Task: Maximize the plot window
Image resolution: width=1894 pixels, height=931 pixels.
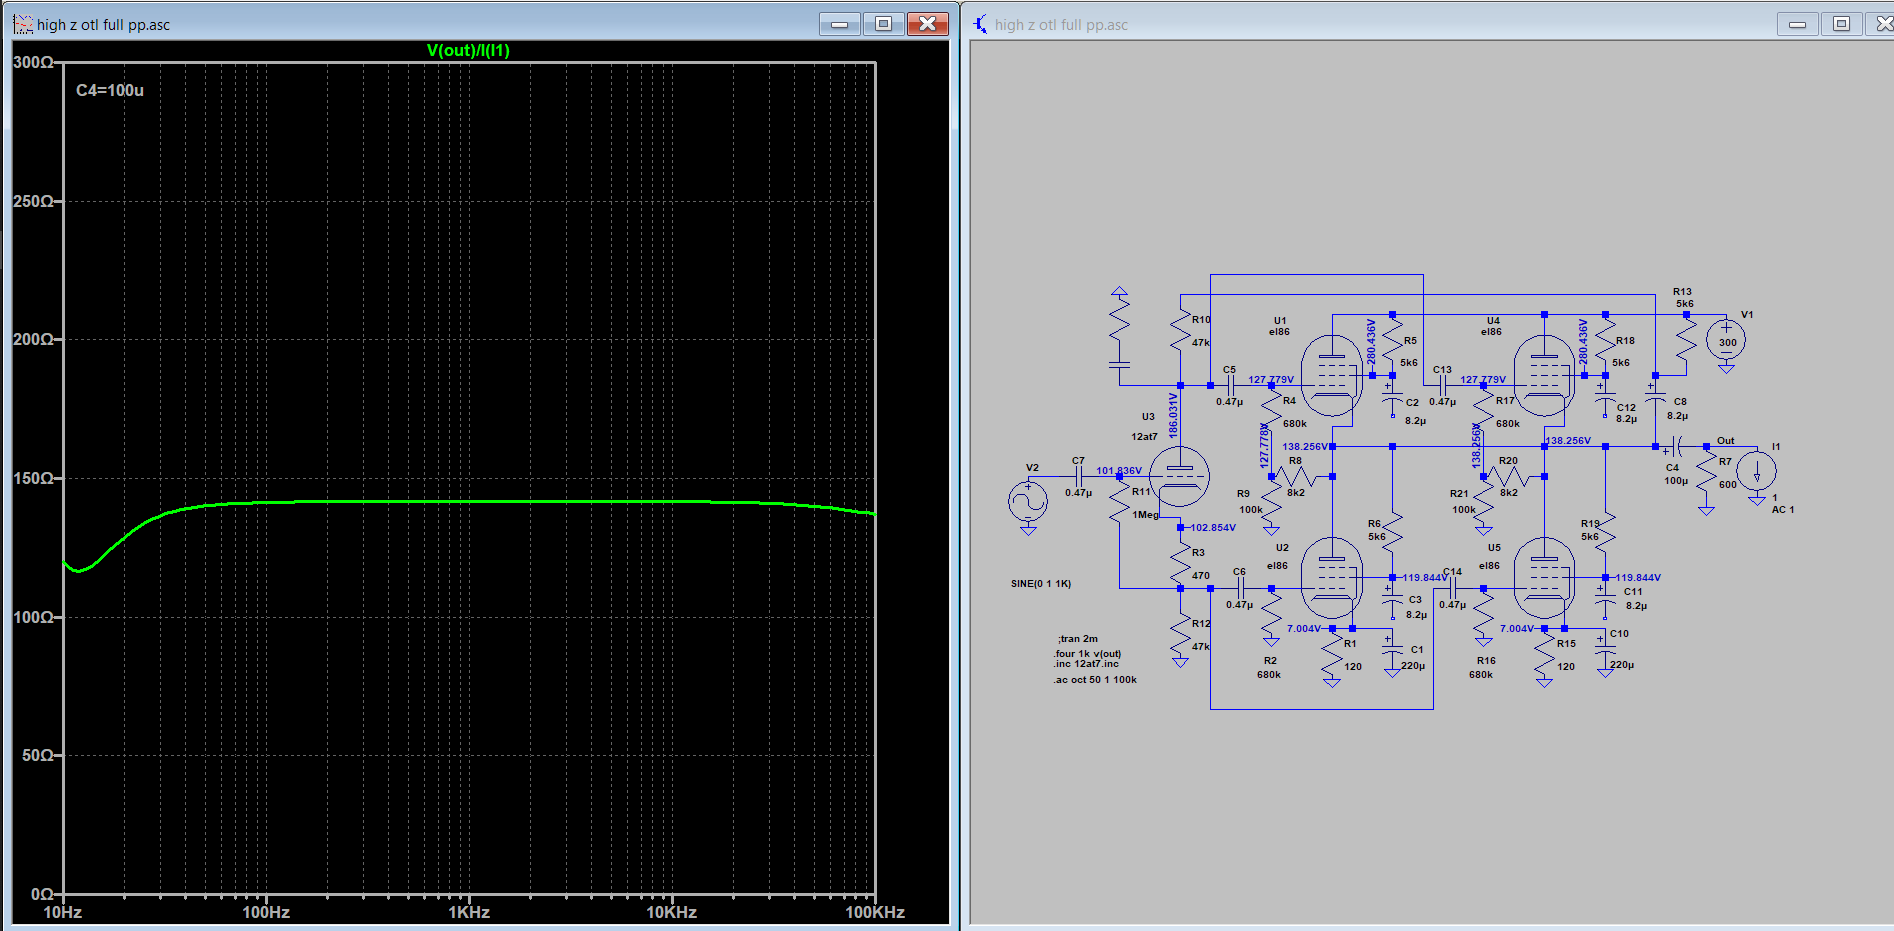Action: coord(883,24)
